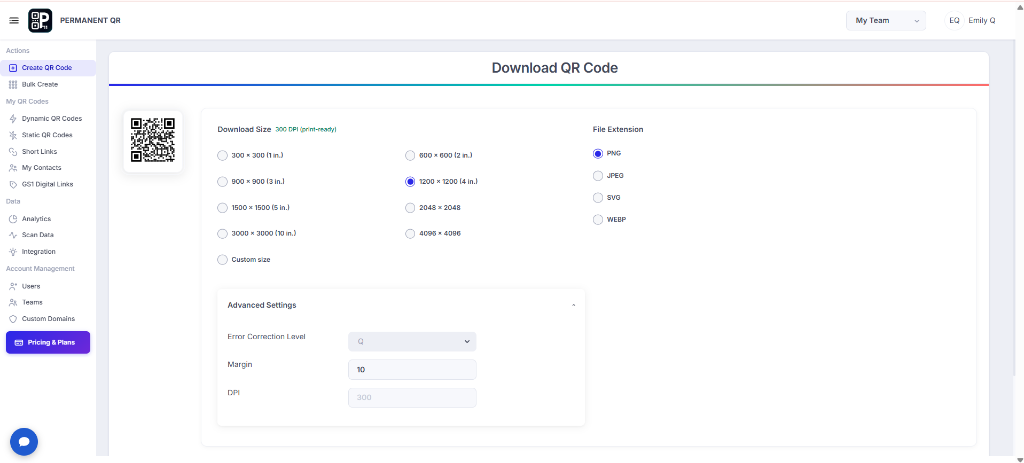The image size is (1024, 463).
Task: Click the PERMANENT QR brand text
Action: tap(90, 21)
